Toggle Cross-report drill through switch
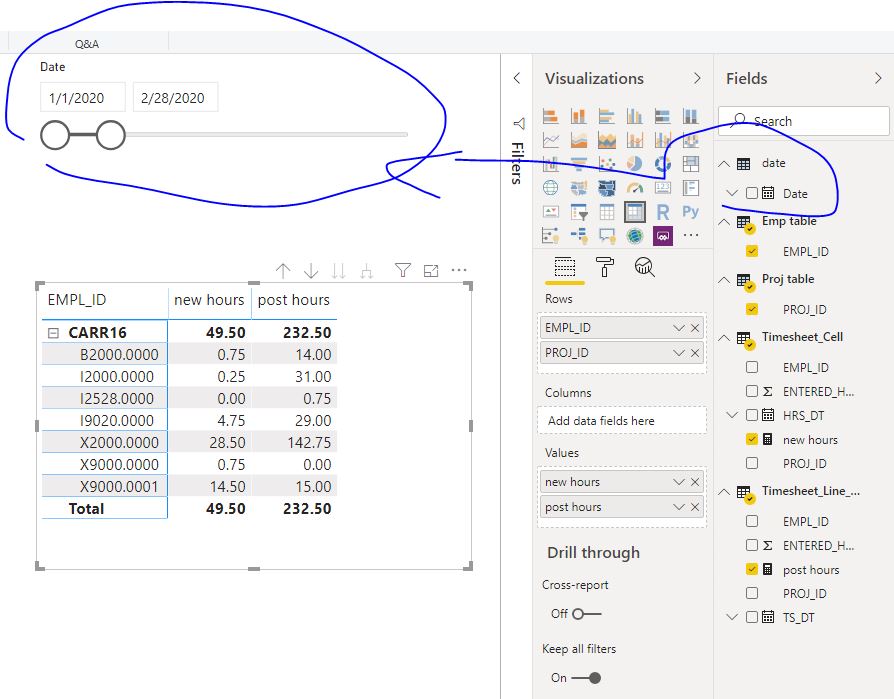This screenshot has height=699, width=894. click(x=587, y=614)
